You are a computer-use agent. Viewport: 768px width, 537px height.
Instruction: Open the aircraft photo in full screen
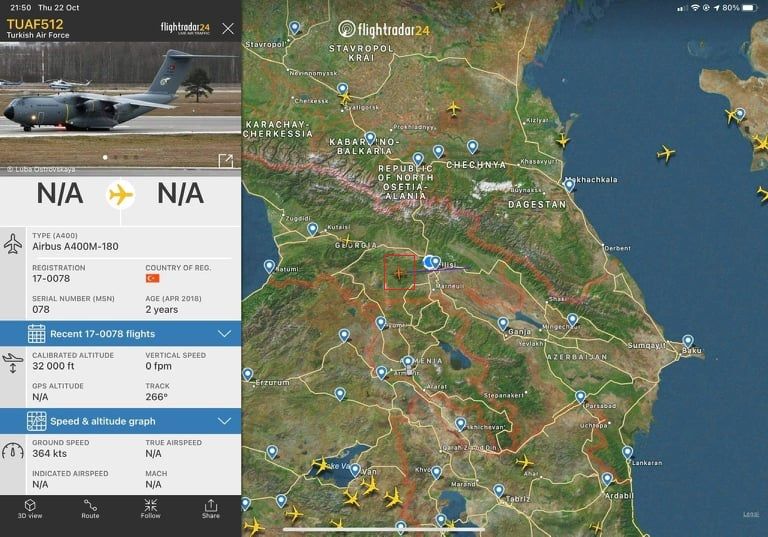pos(226,160)
